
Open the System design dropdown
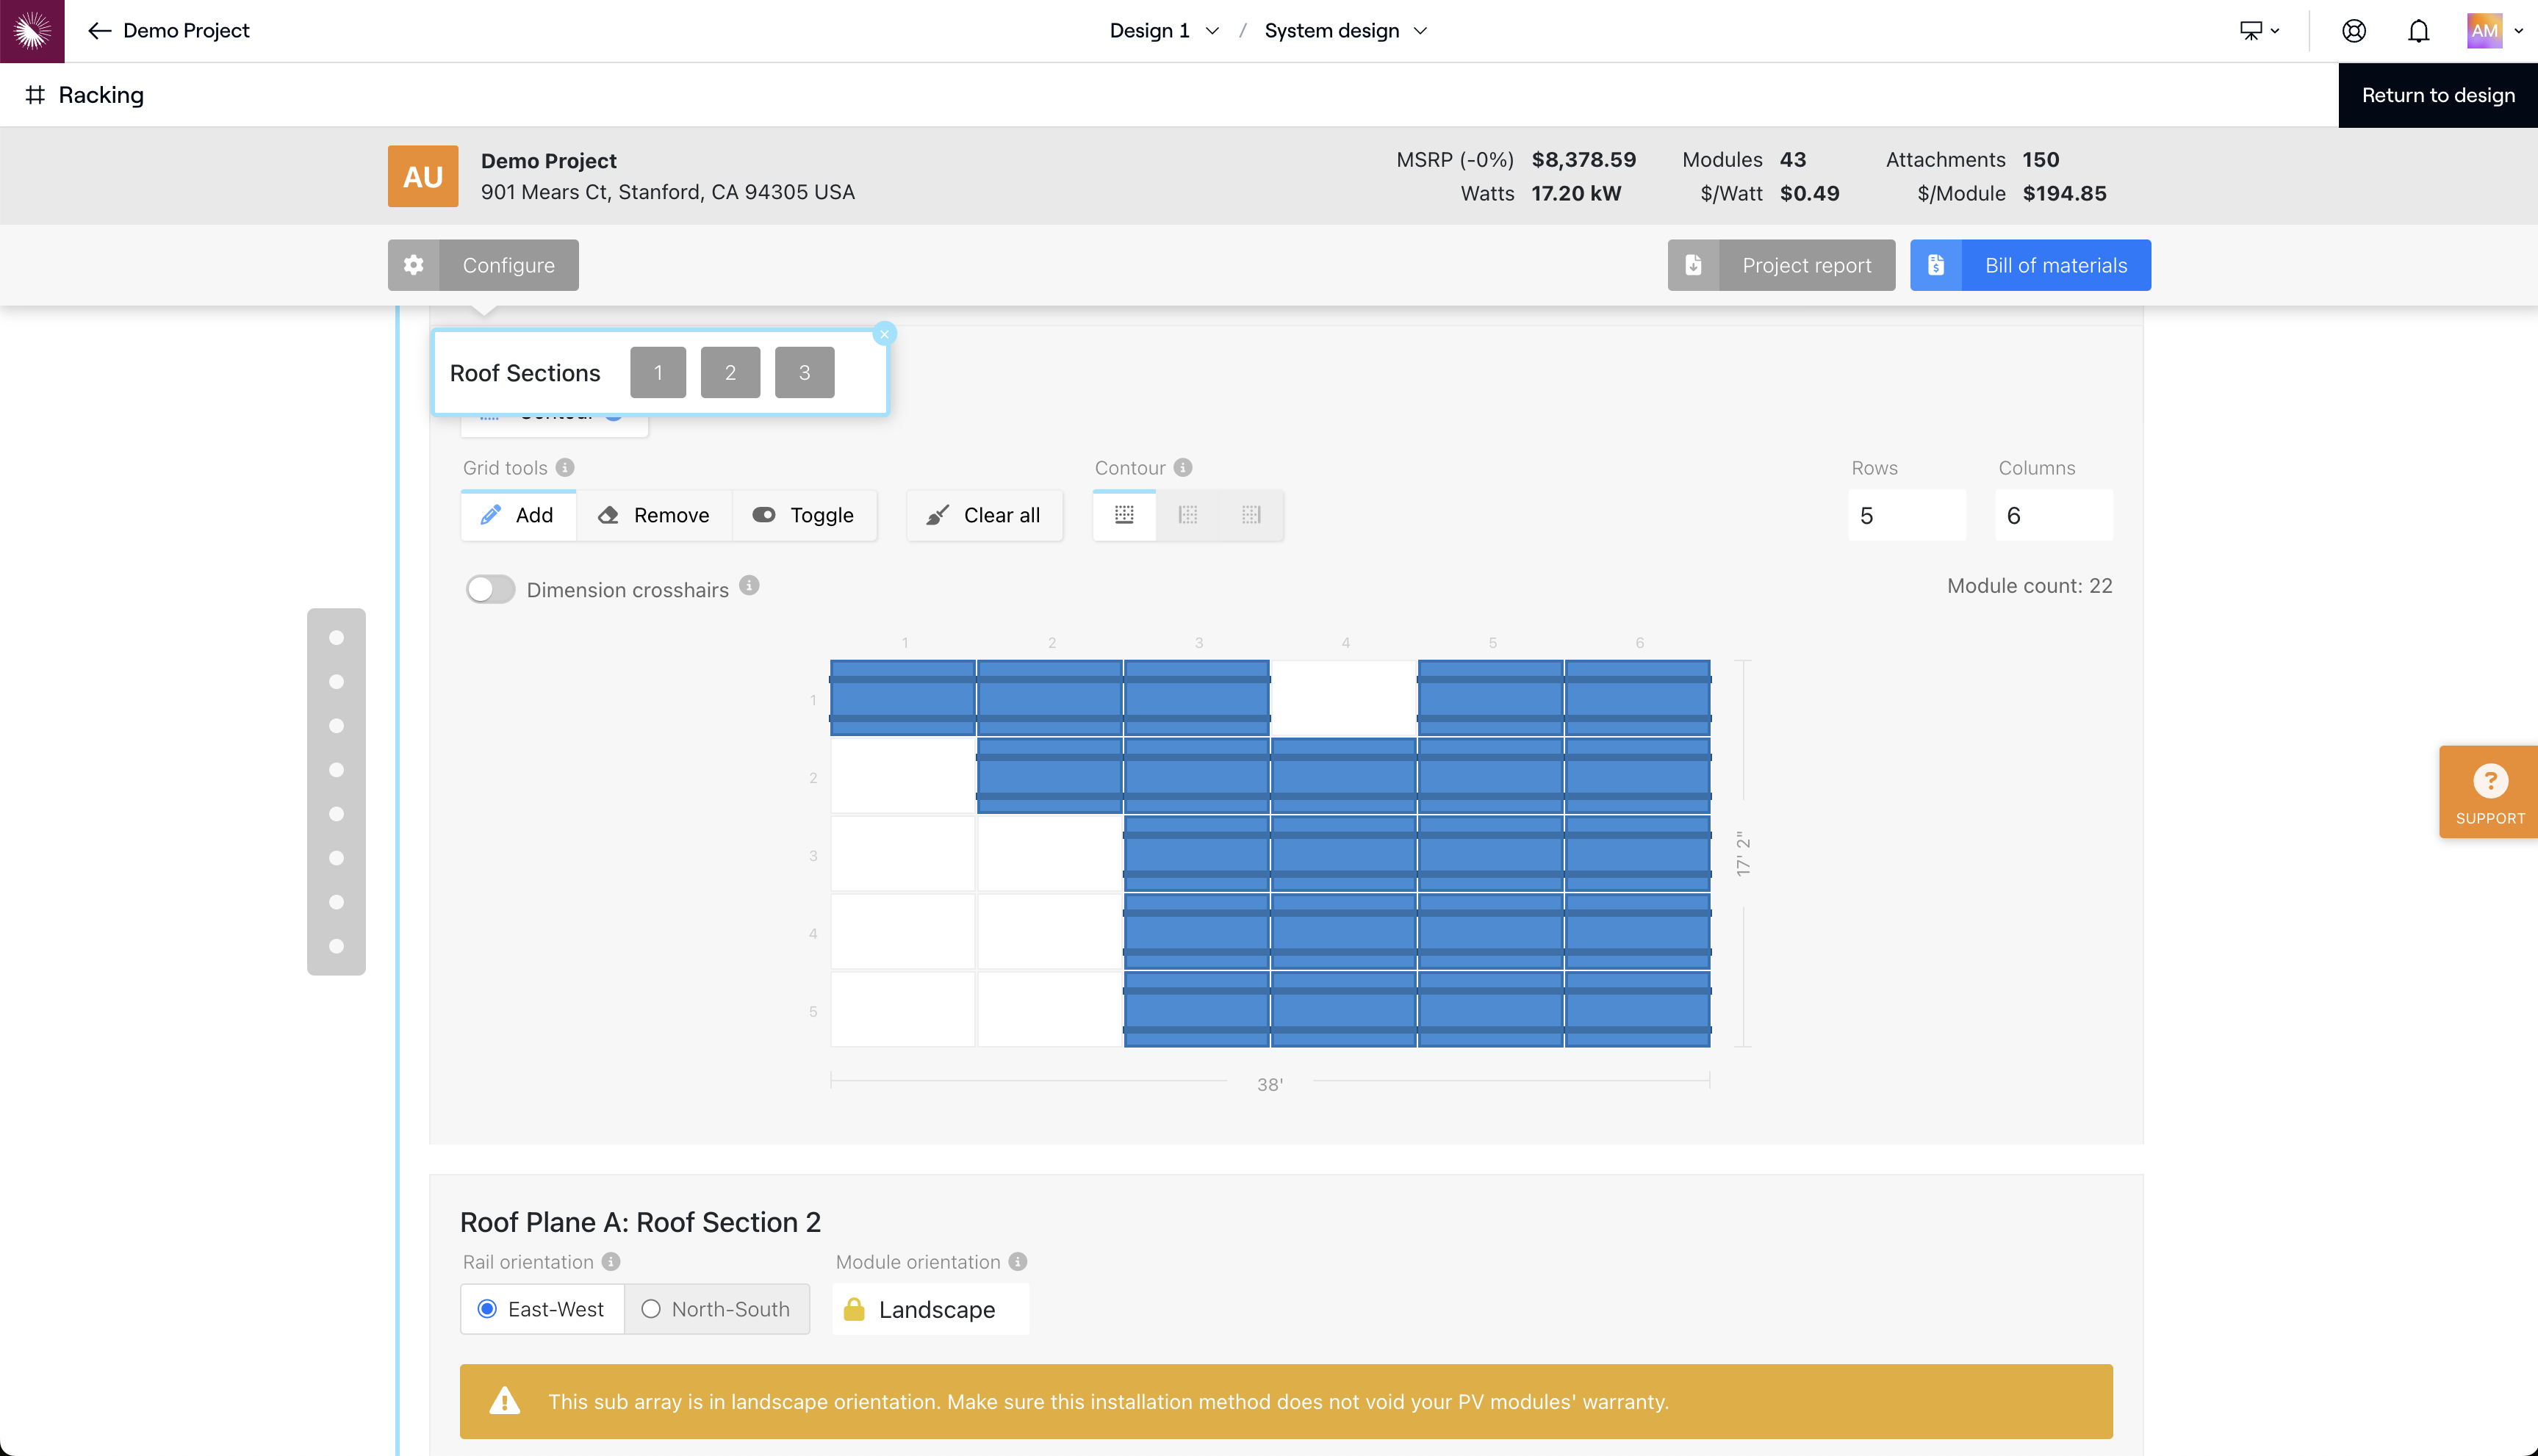coord(1345,31)
